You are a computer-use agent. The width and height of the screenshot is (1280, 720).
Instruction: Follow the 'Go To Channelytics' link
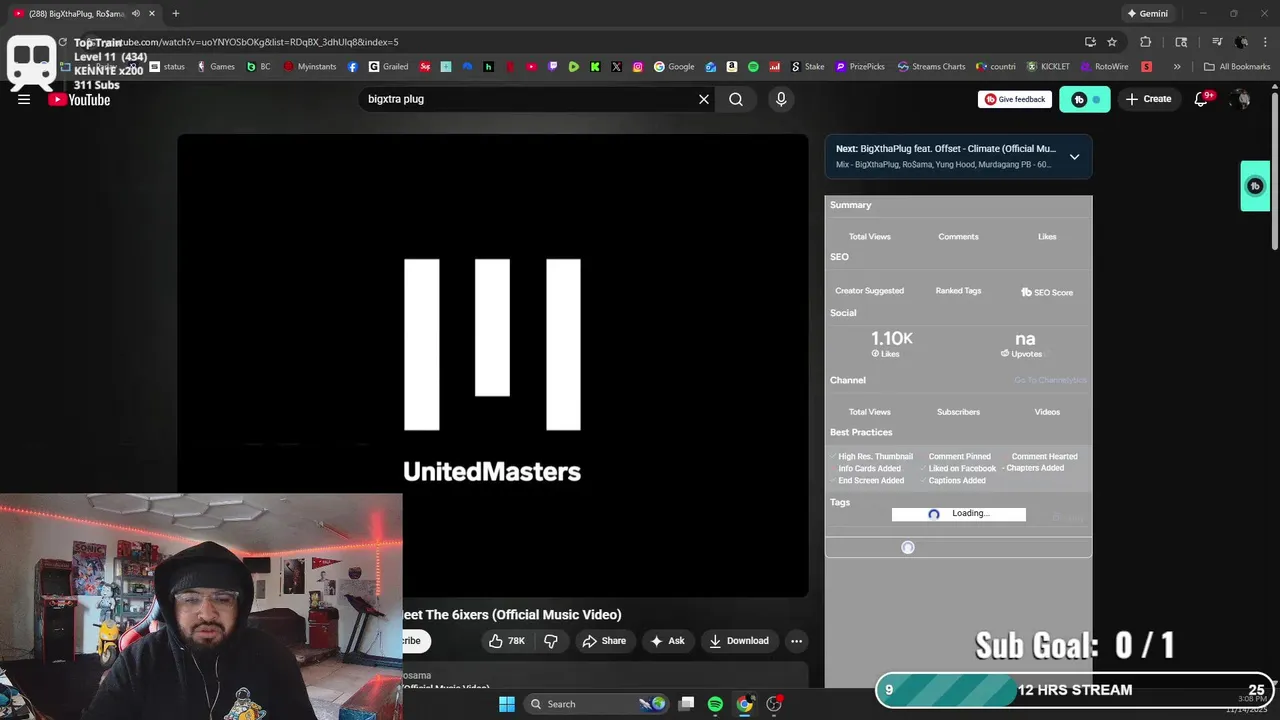pyautogui.click(x=1050, y=380)
